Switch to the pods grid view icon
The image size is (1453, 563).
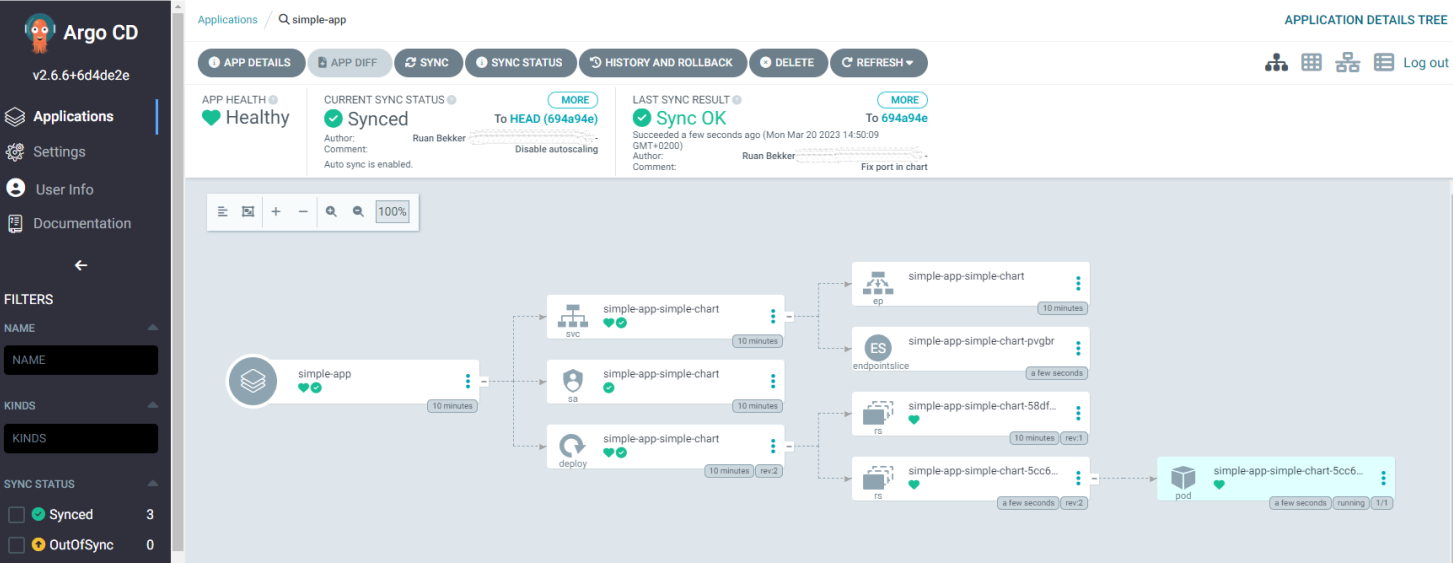(1311, 62)
